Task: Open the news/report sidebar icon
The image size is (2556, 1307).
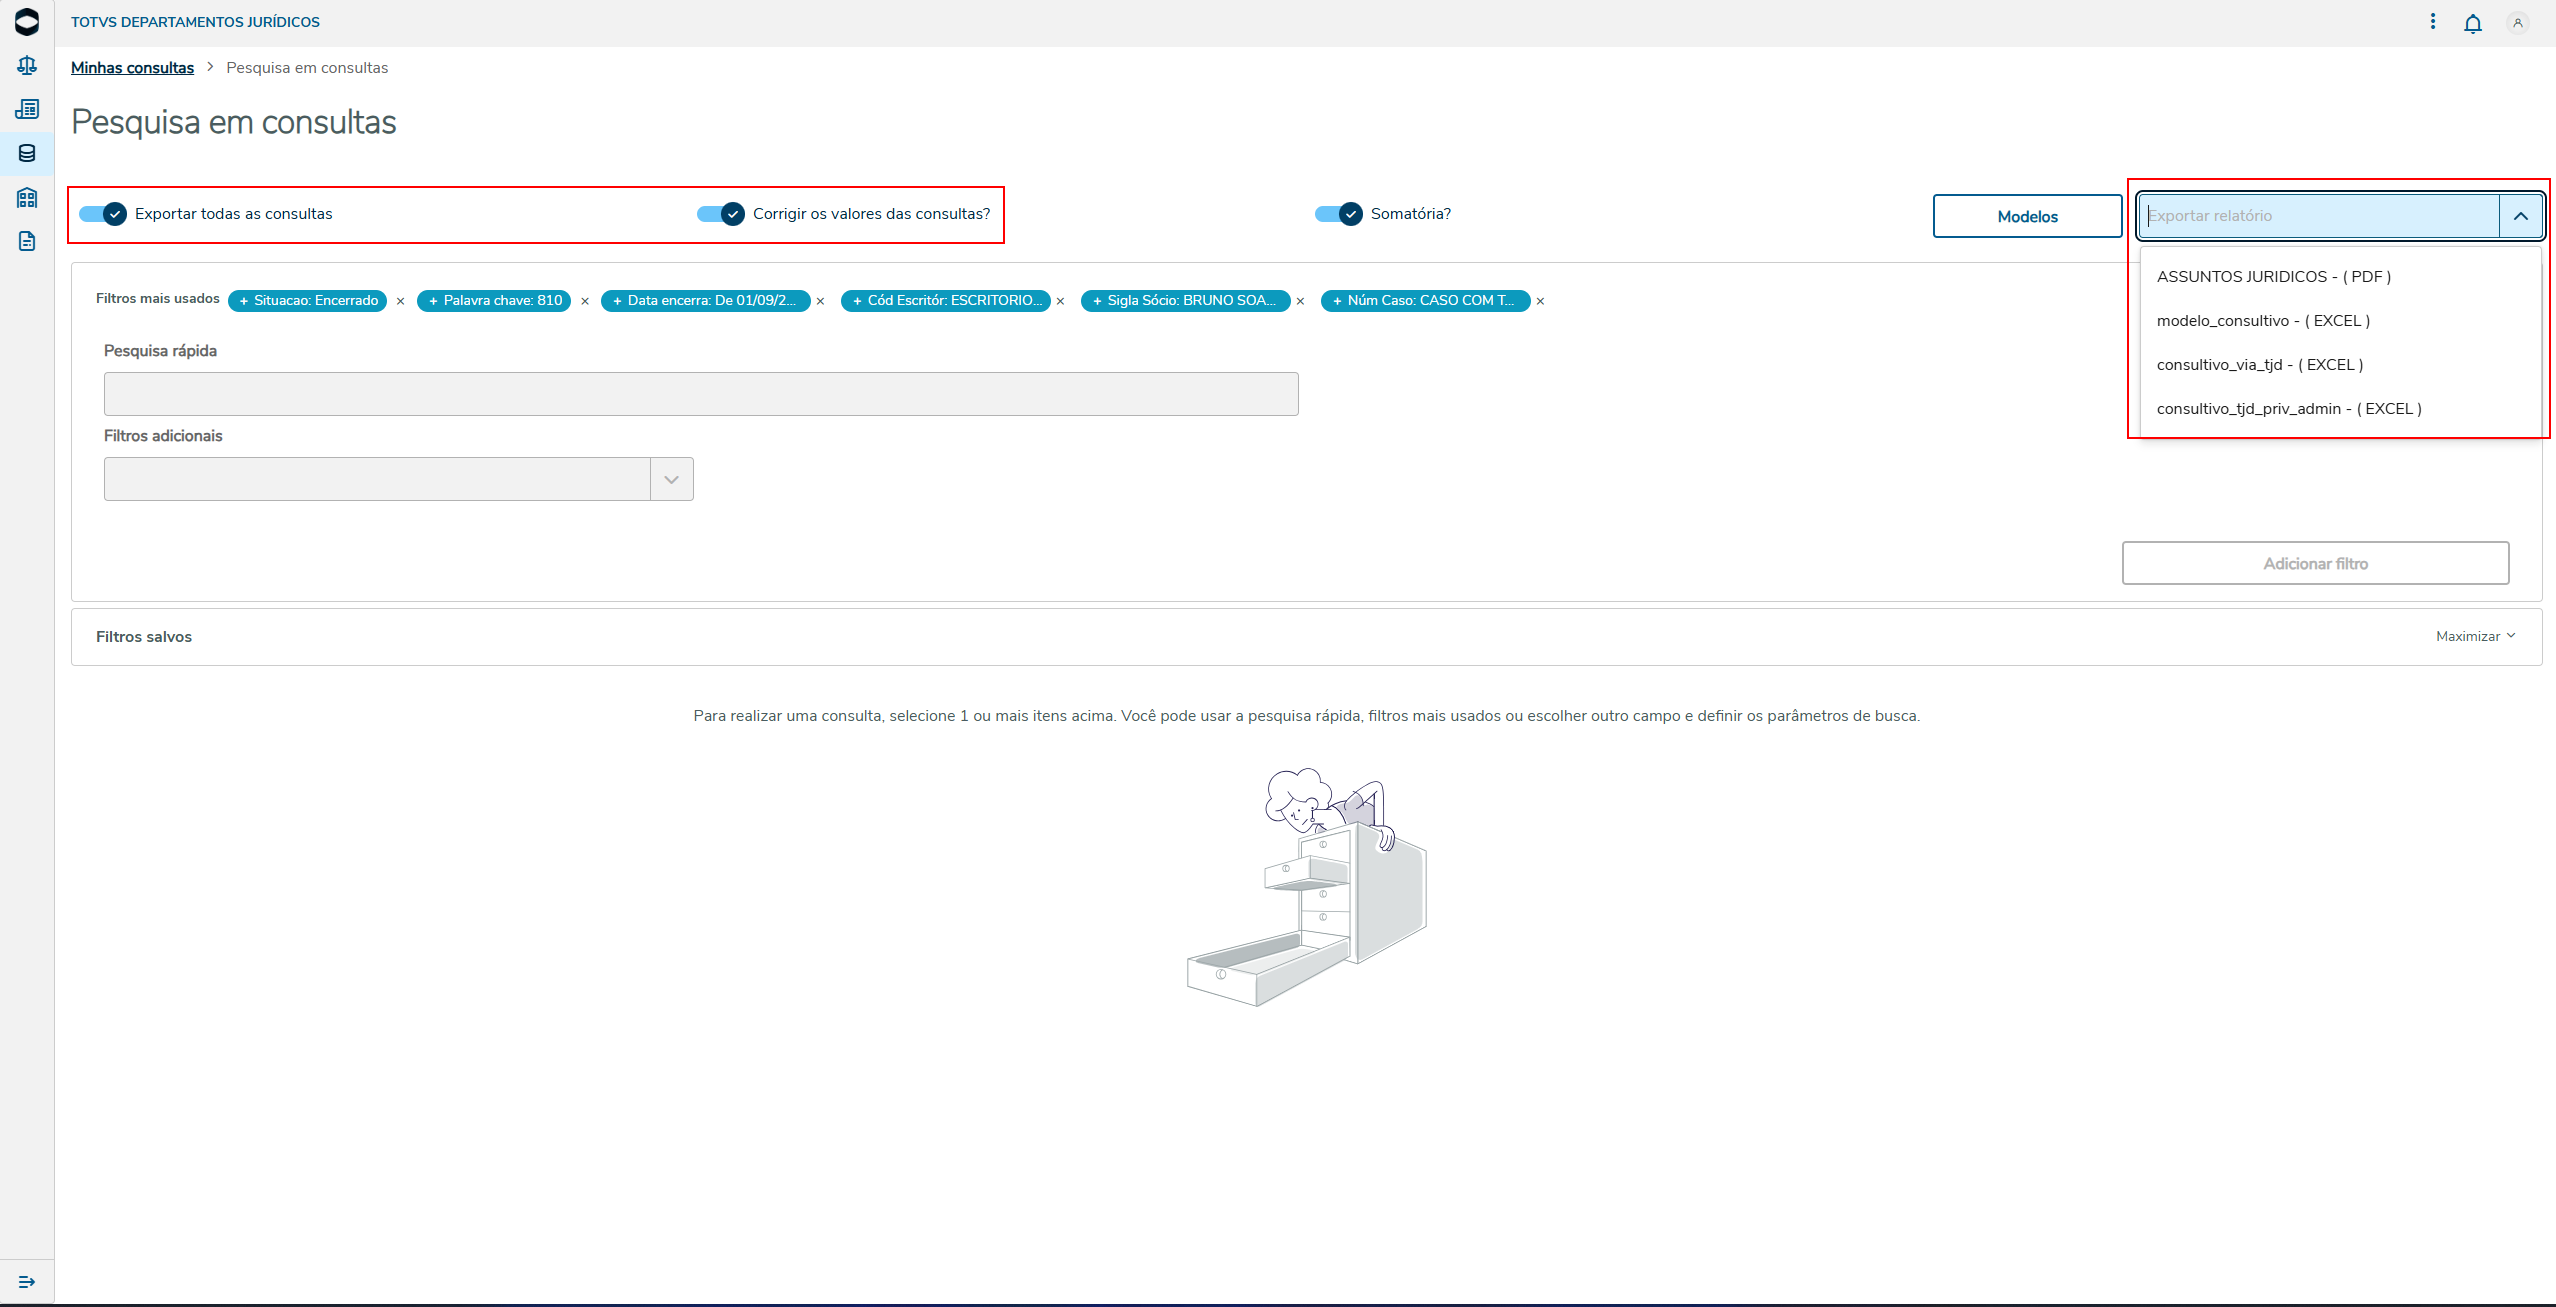Action: [27, 109]
